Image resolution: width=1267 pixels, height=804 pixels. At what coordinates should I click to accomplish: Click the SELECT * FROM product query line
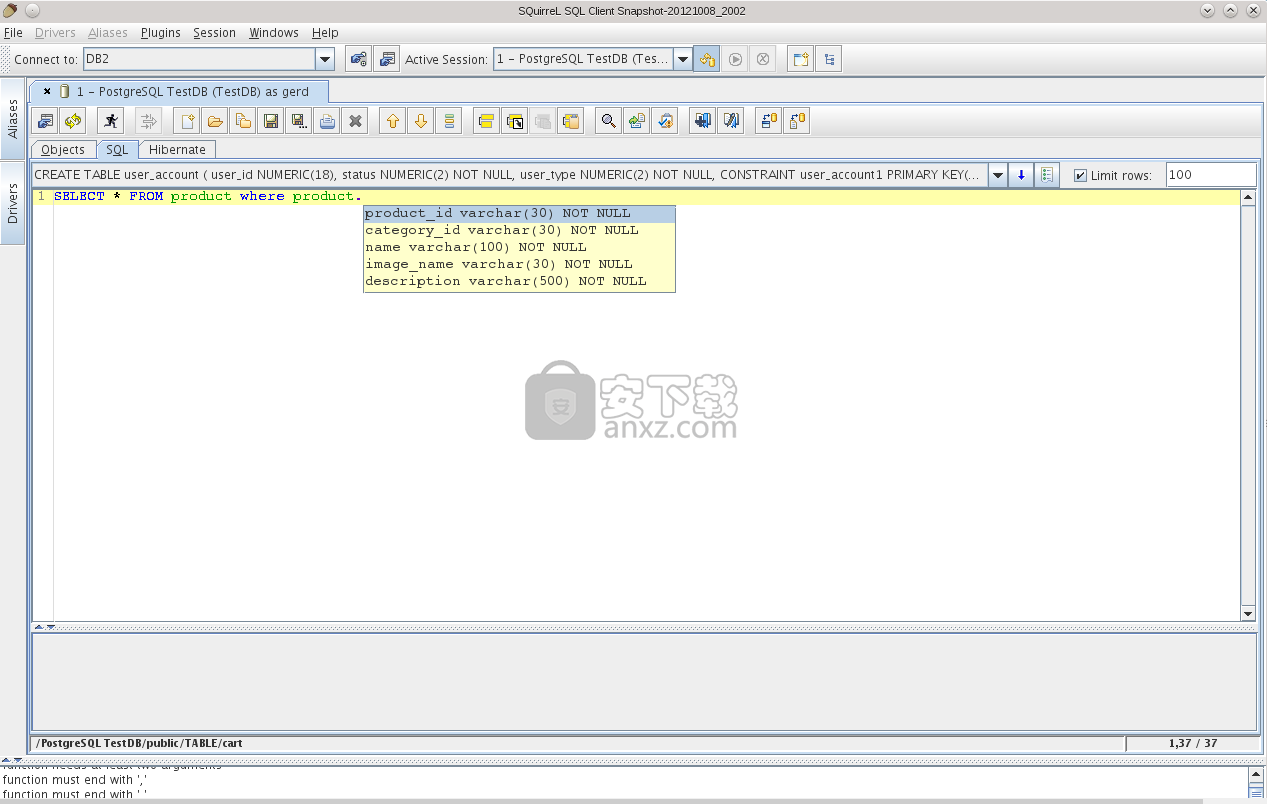(x=208, y=196)
